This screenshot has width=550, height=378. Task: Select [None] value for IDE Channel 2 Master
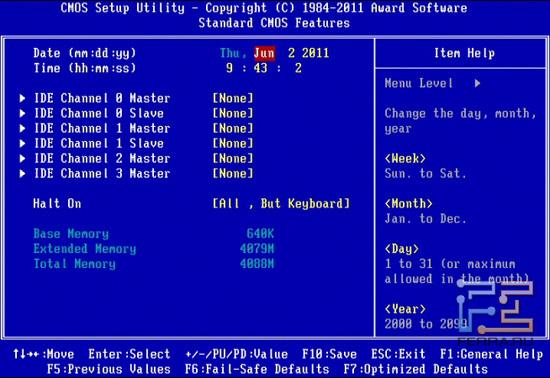(233, 158)
